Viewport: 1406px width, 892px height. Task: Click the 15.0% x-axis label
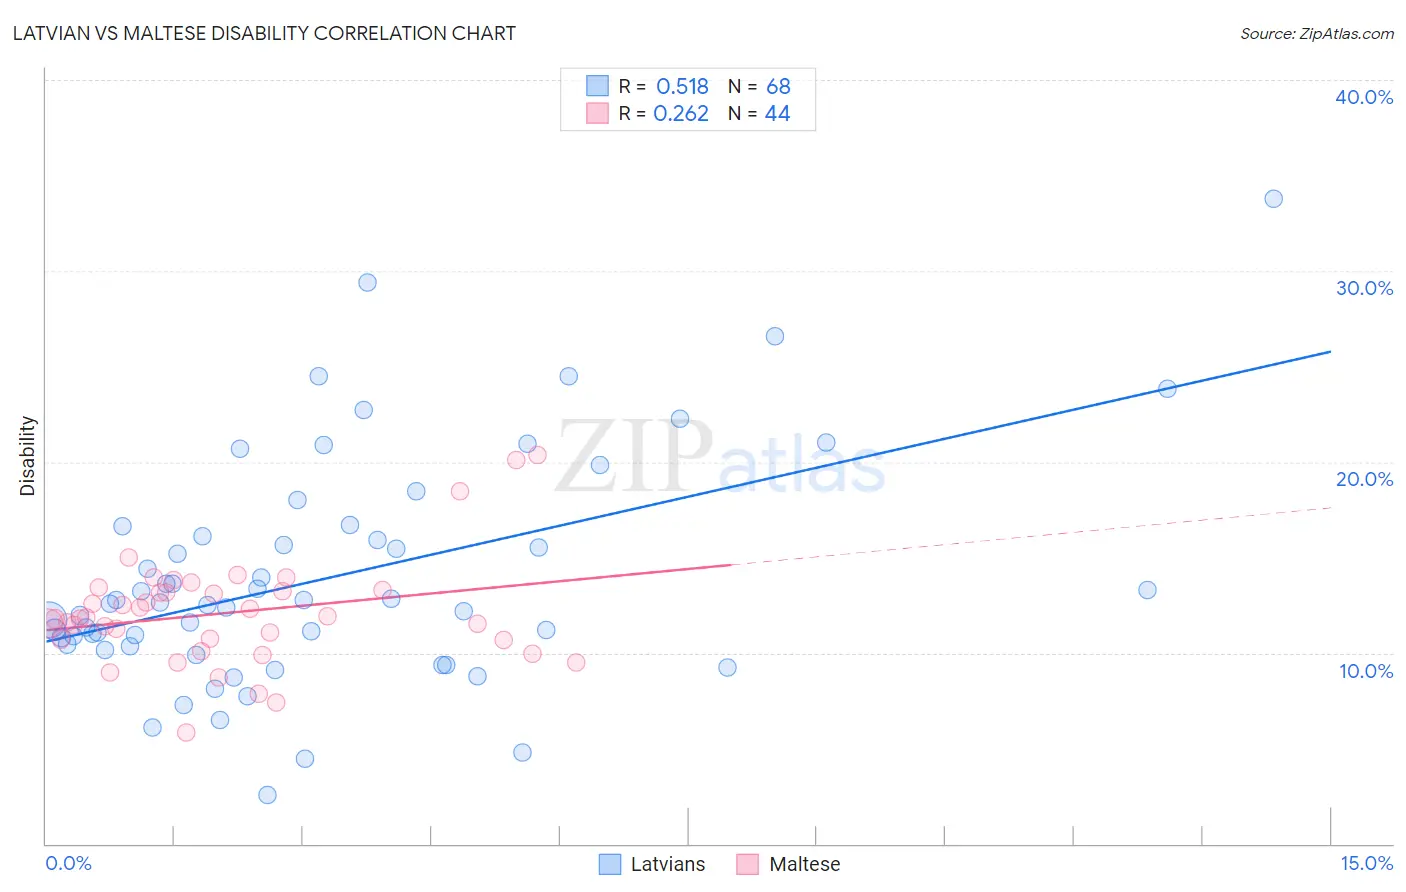coord(1366,863)
